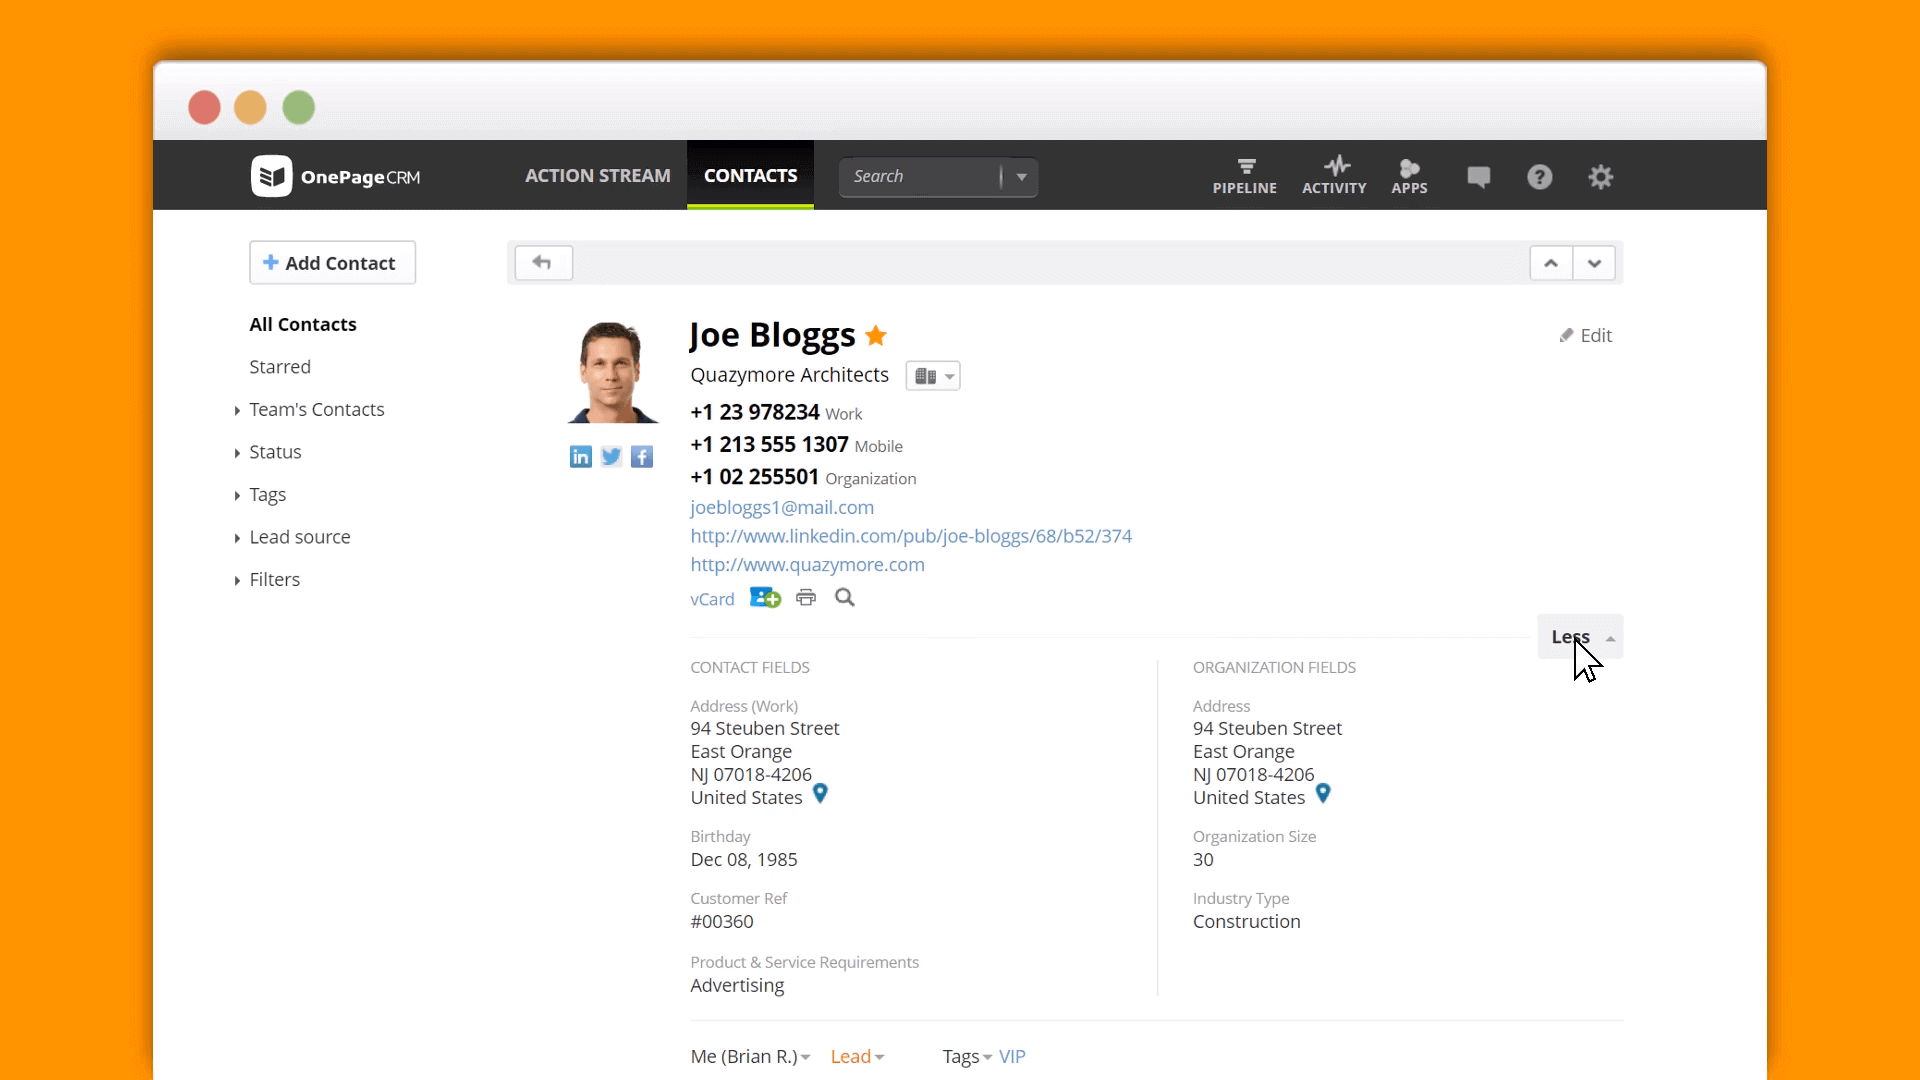Click the Apps icon in toolbar
The width and height of the screenshot is (1920, 1080).
(x=1408, y=174)
